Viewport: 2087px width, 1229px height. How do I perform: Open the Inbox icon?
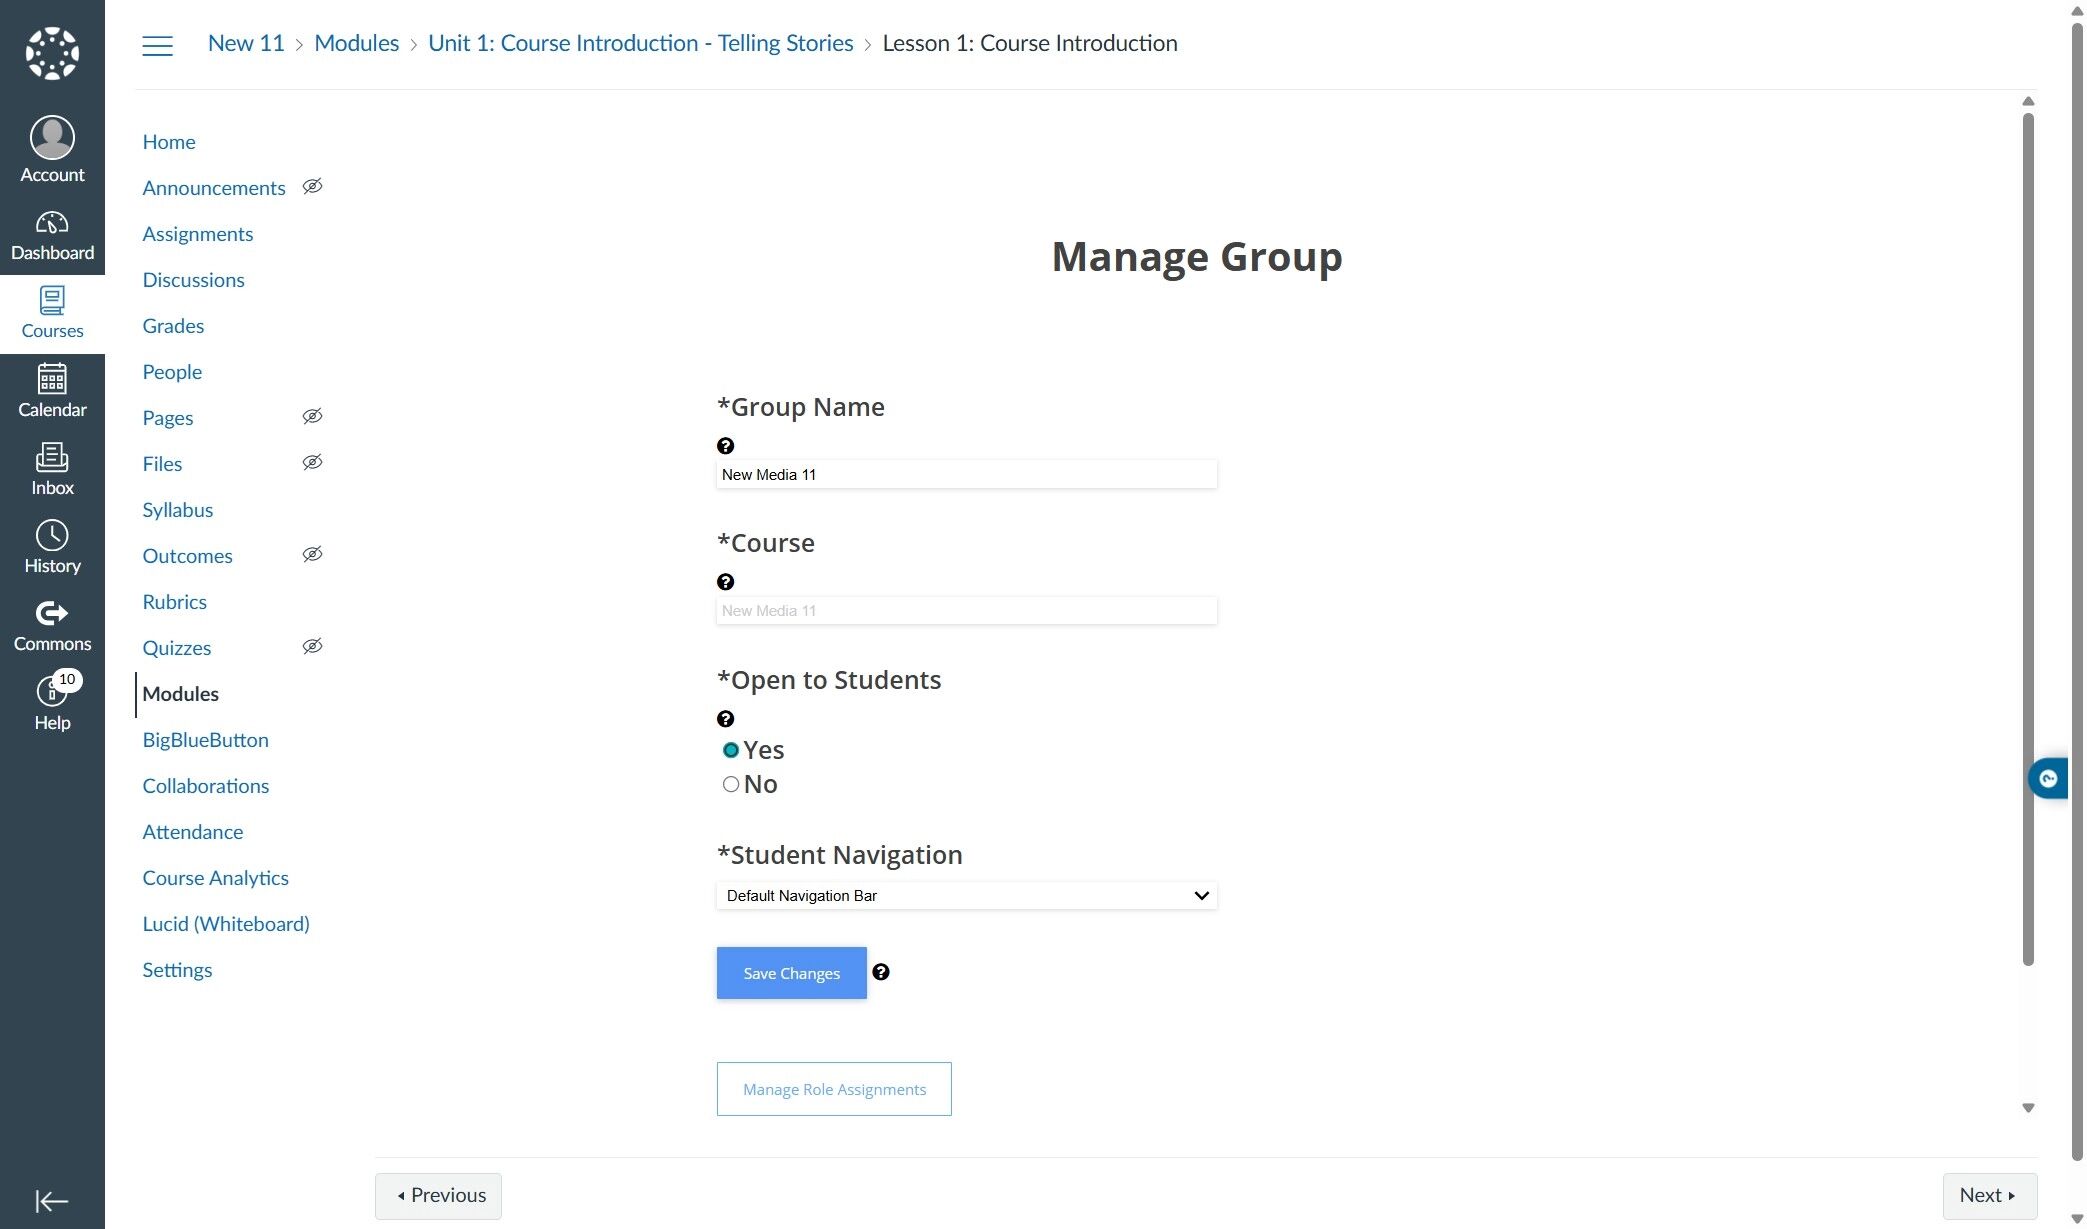[x=52, y=469]
